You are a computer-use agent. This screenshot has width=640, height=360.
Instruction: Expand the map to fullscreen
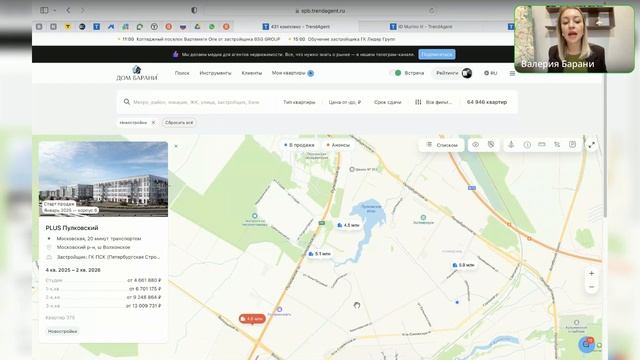point(591,145)
